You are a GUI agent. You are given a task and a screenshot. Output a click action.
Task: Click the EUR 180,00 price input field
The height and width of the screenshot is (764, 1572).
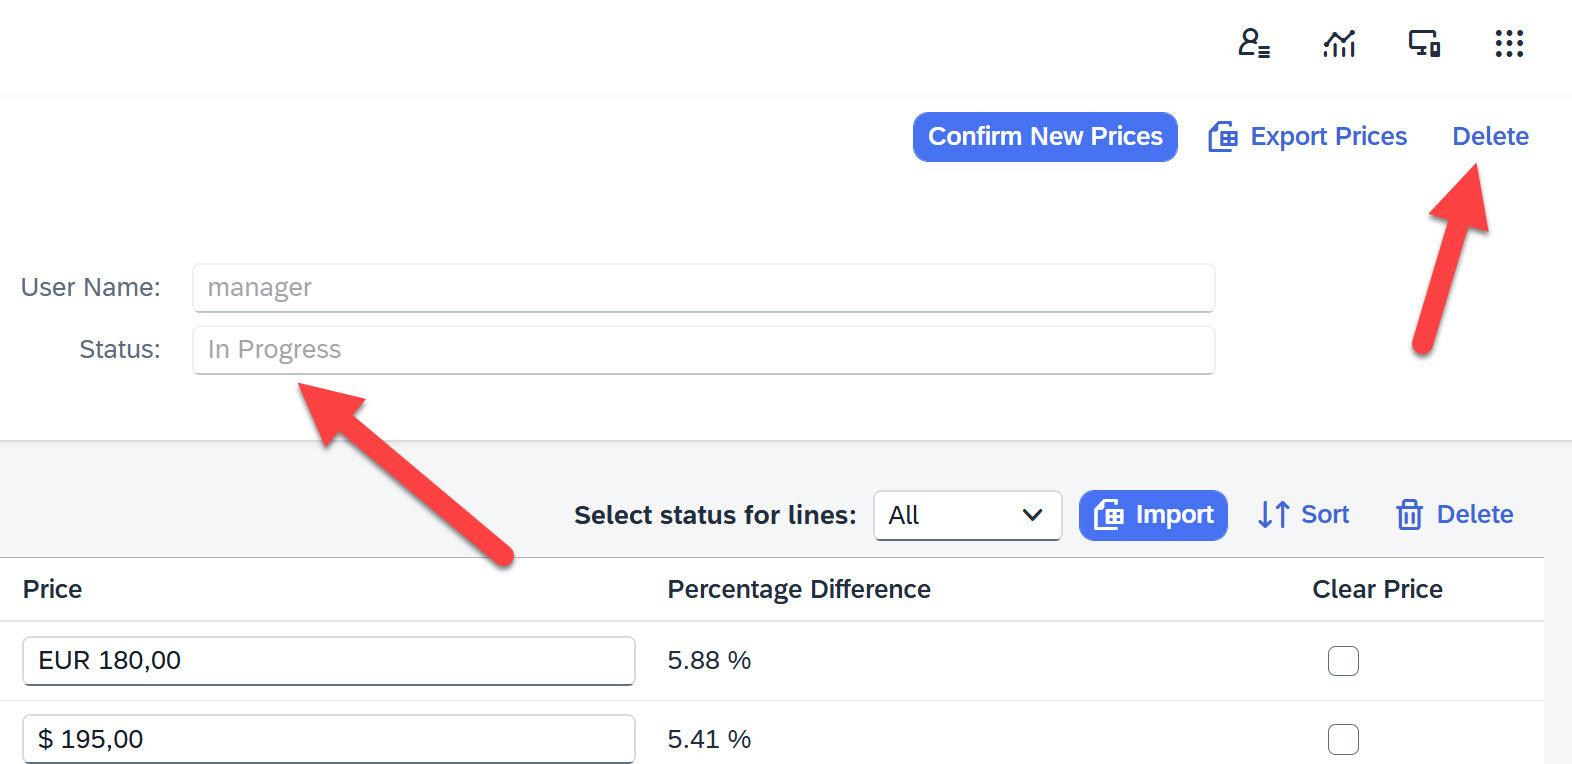click(328, 661)
